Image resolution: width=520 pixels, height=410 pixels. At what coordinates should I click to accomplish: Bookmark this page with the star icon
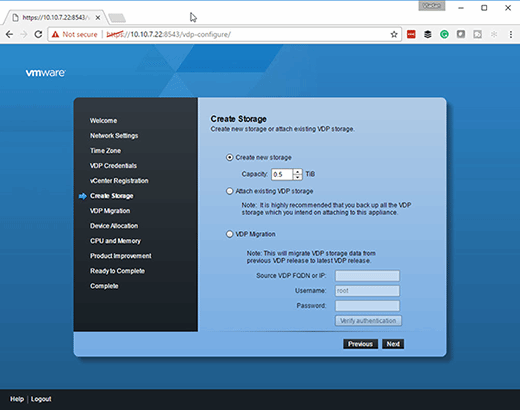click(394, 34)
